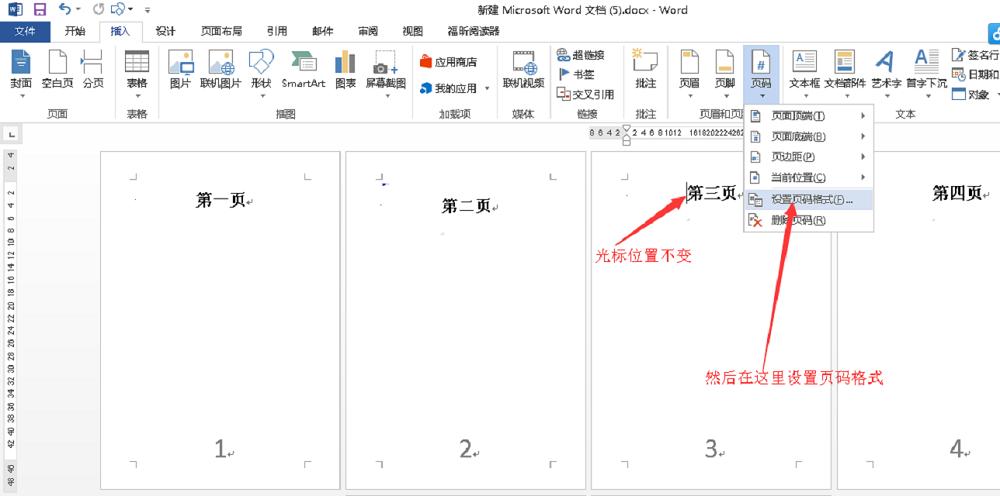Screen dimensions: 1000x496
Task: Open the quick access toolbar customize arrow
Action: pyautogui.click(x=148, y=10)
